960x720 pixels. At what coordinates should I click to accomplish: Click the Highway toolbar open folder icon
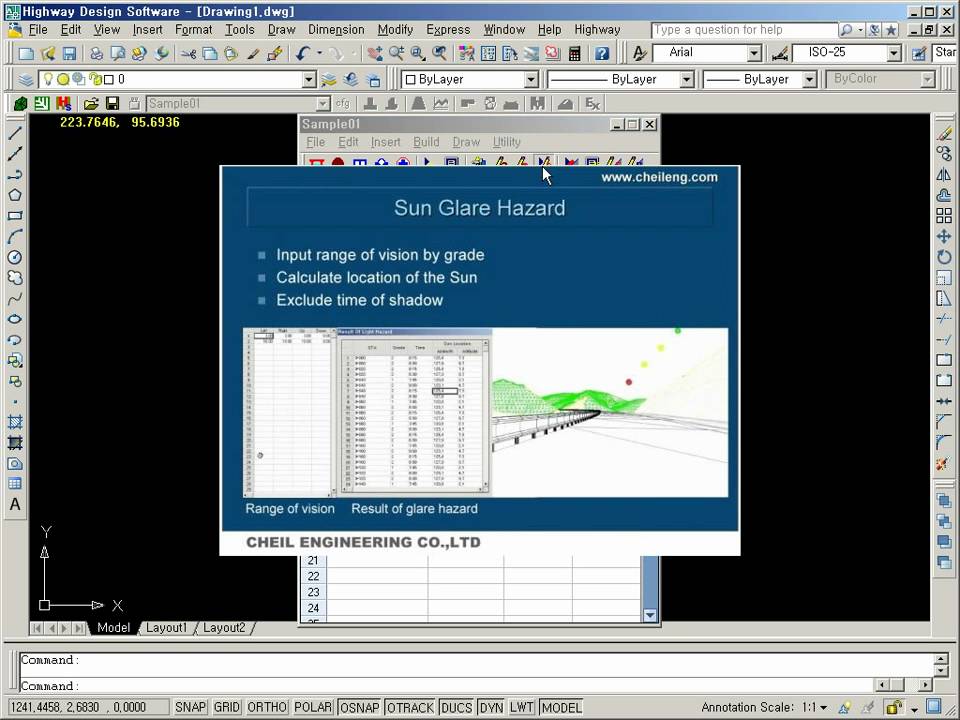(91, 103)
